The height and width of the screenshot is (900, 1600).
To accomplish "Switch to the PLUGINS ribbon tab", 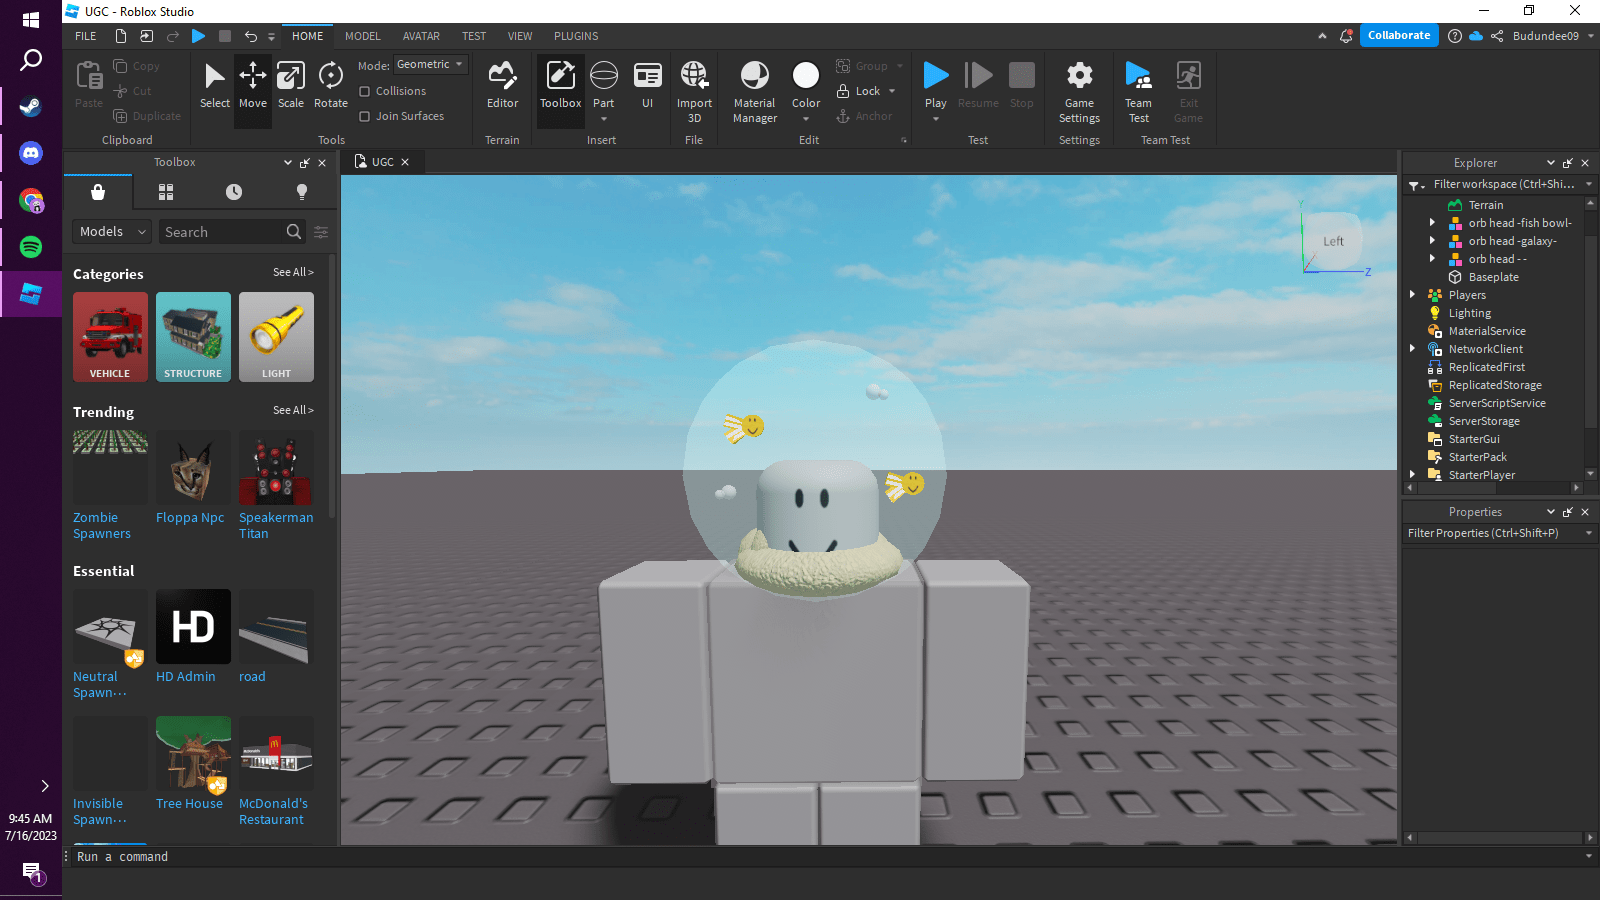I will click(x=576, y=36).
